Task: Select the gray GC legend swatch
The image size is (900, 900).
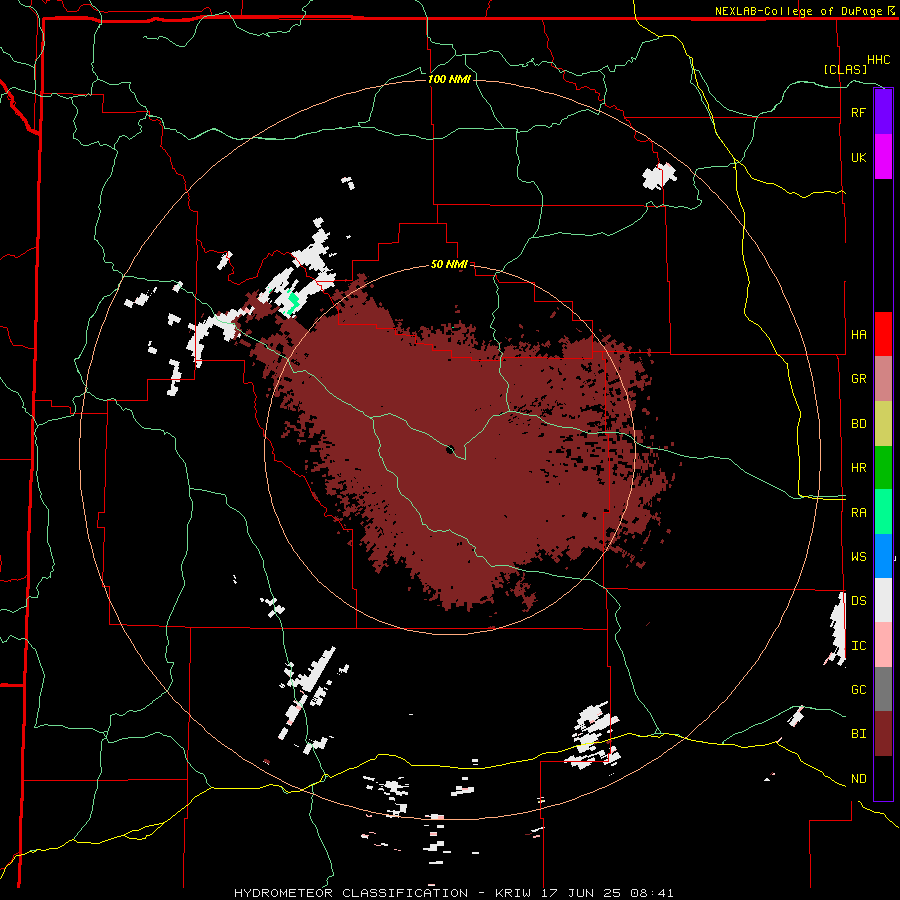Action: click(x=883, y=689)
